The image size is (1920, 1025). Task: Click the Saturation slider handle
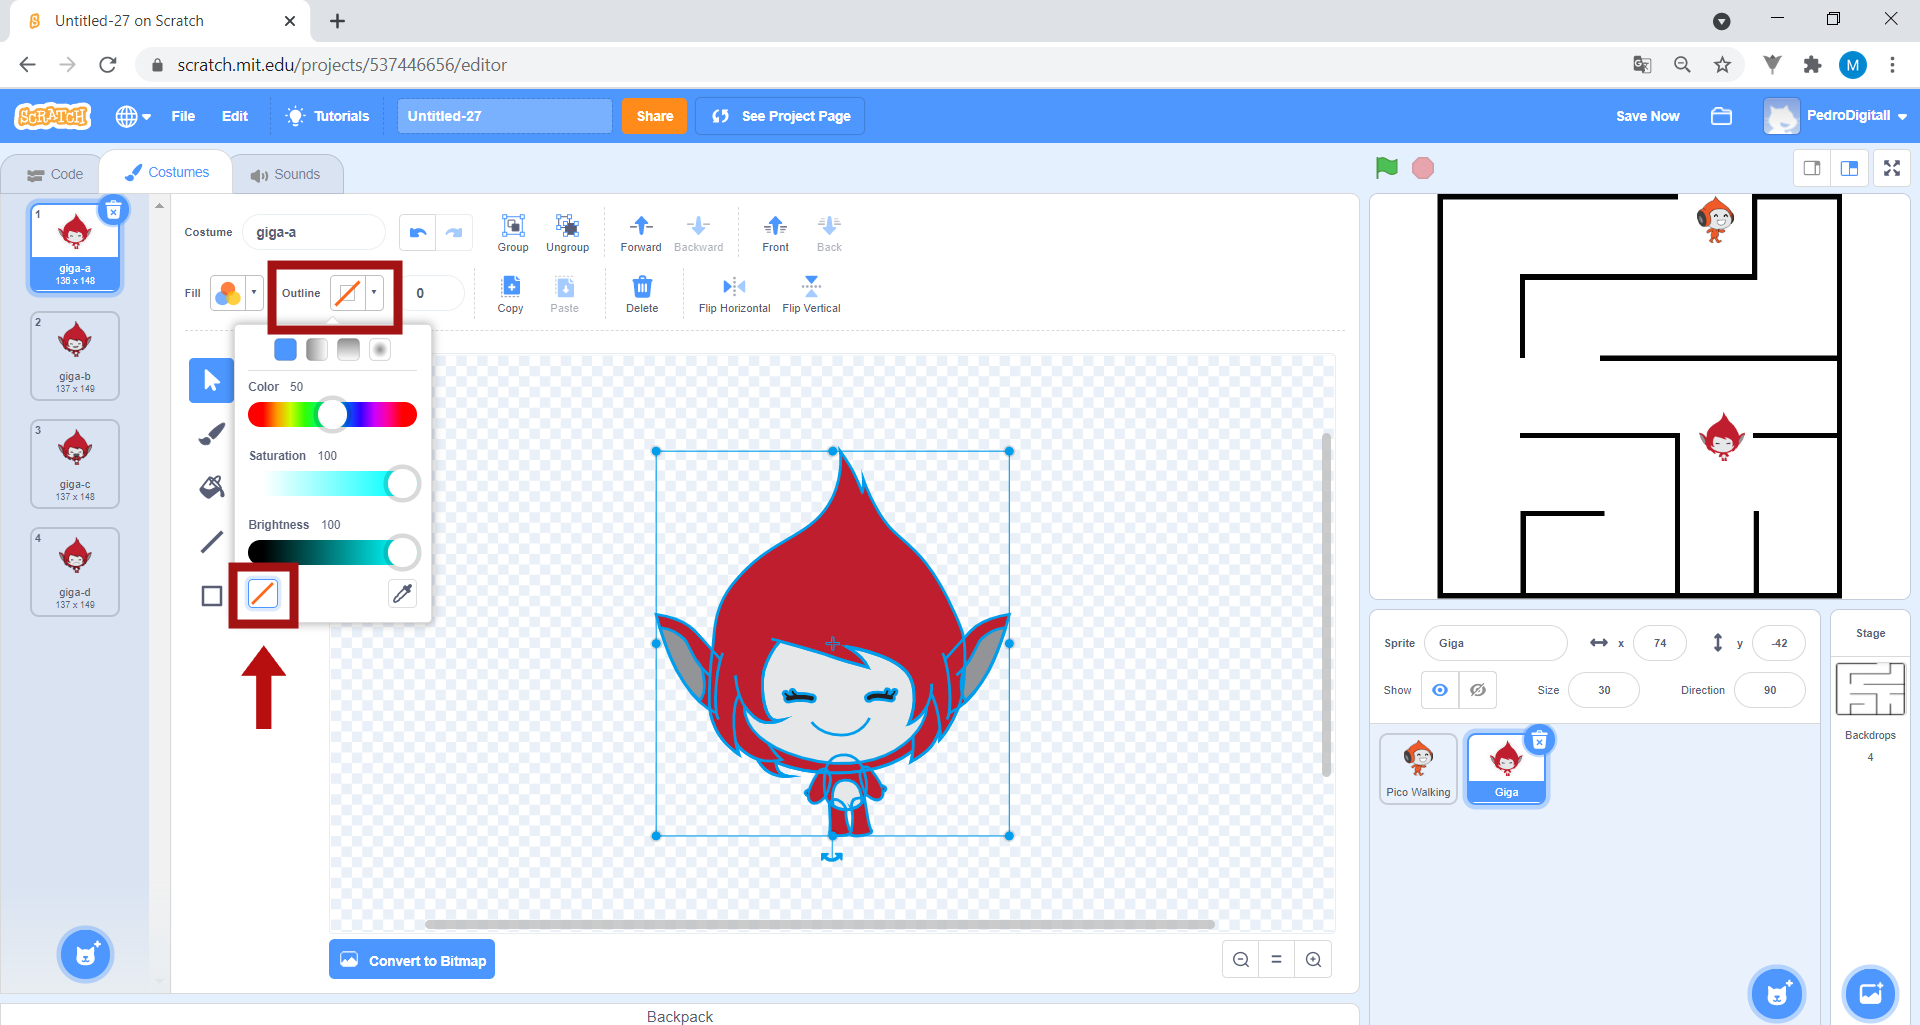tap(402, 483)
